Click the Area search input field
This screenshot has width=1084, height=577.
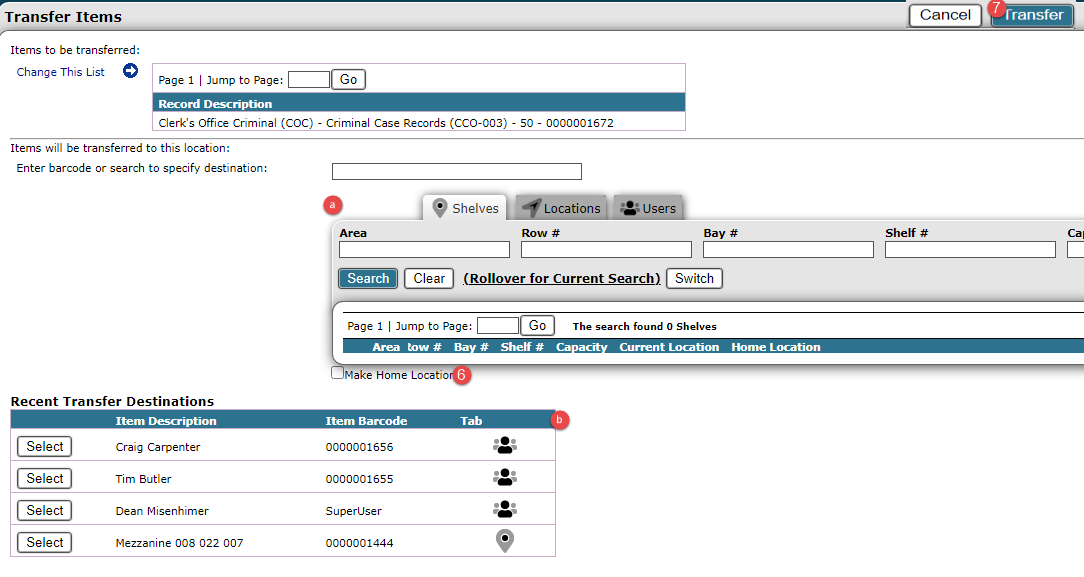tap(424, 250)
